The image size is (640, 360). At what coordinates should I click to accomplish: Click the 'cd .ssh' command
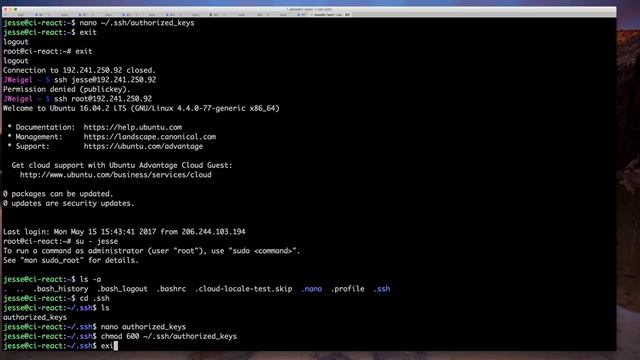tap(94, 298)
